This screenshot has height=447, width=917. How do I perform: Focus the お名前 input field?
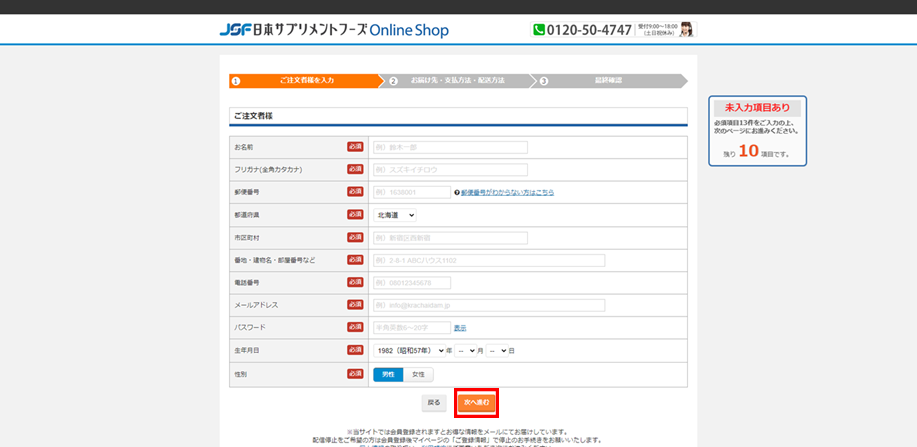pyautogui.click(x=450, y=147)
